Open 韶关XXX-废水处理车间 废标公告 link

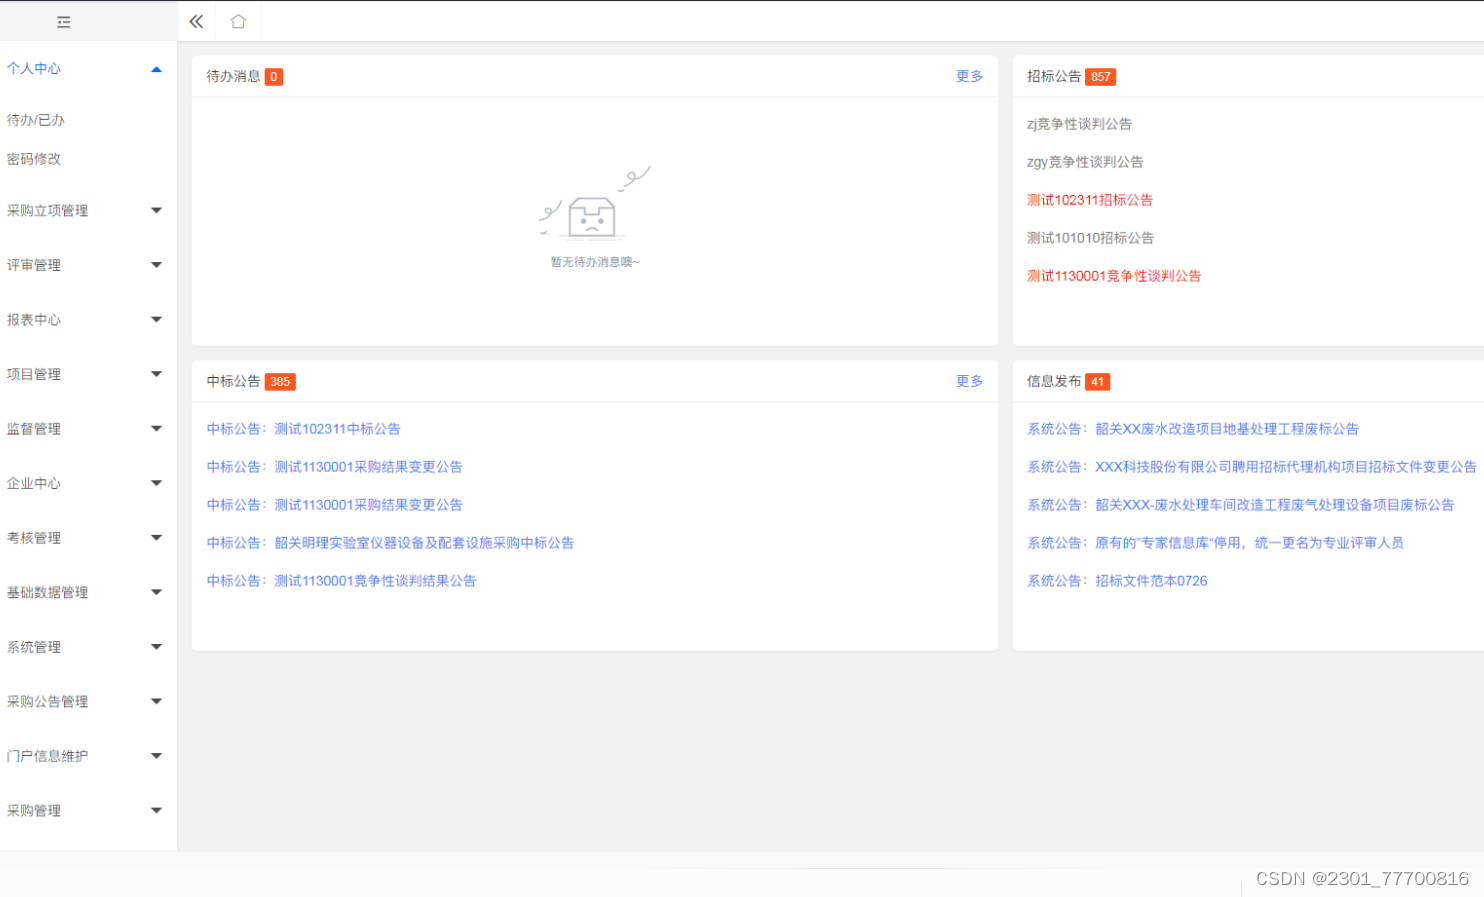[1241, 505]
